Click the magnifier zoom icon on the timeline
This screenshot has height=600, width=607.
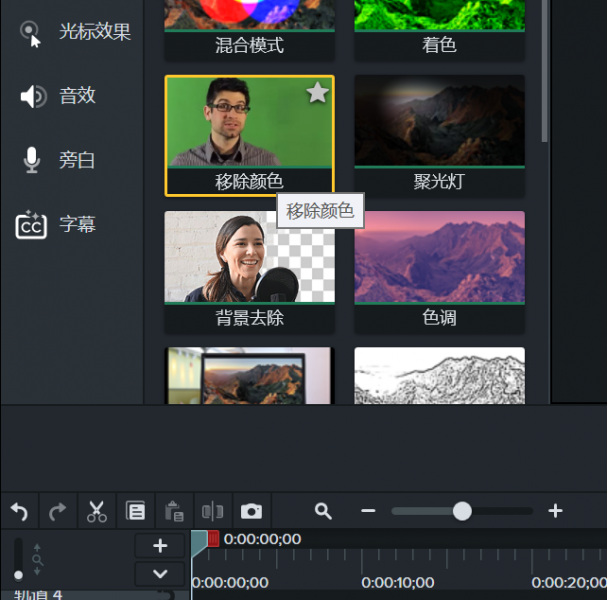point(323,511)
